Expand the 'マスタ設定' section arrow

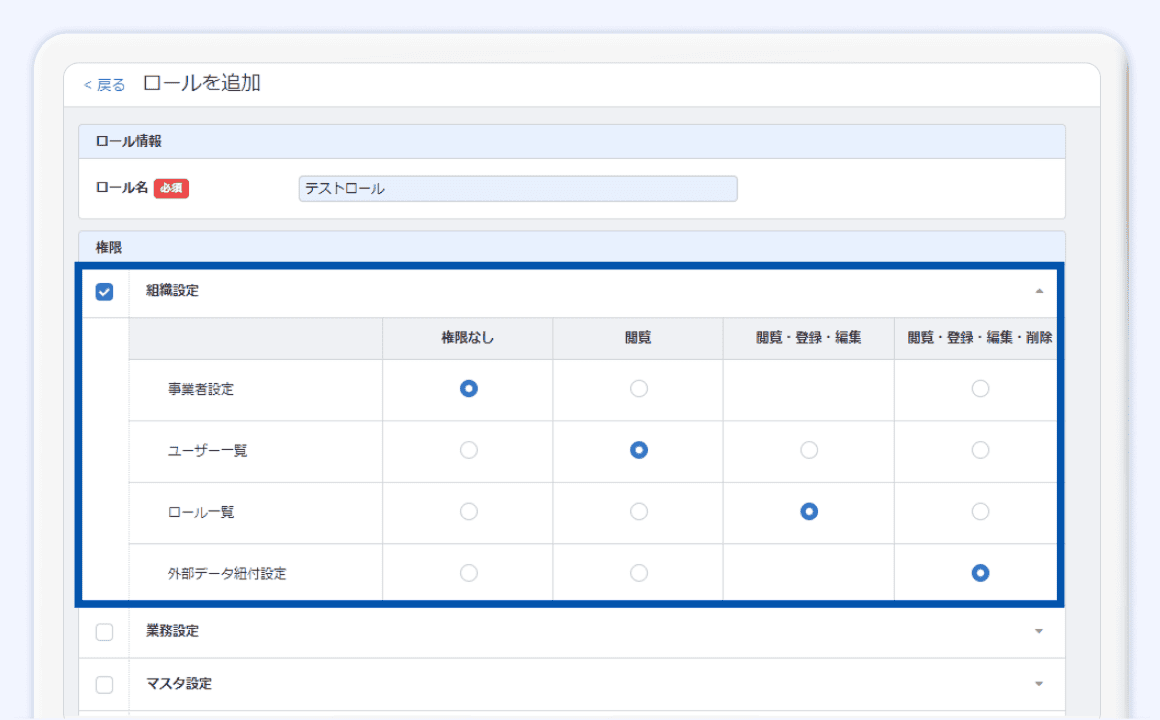point(1038,685)
